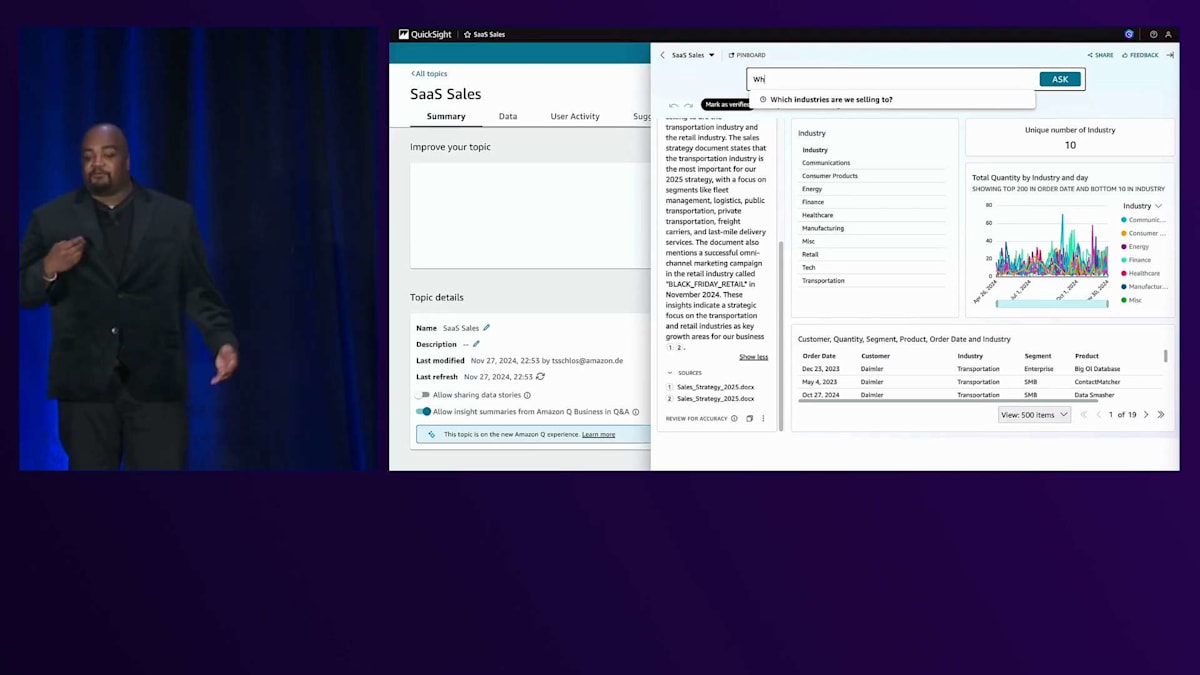Jump to first page of table results
Image resolution: width=1200 pixels, height=675 pixels.
click(1083, 414)
